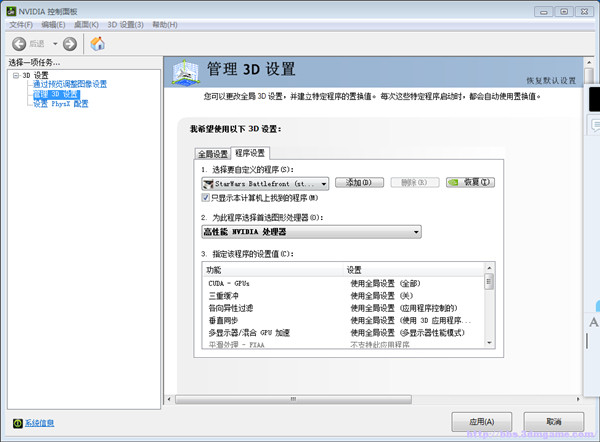Open the 编辑(E) menu

(53, 25)
